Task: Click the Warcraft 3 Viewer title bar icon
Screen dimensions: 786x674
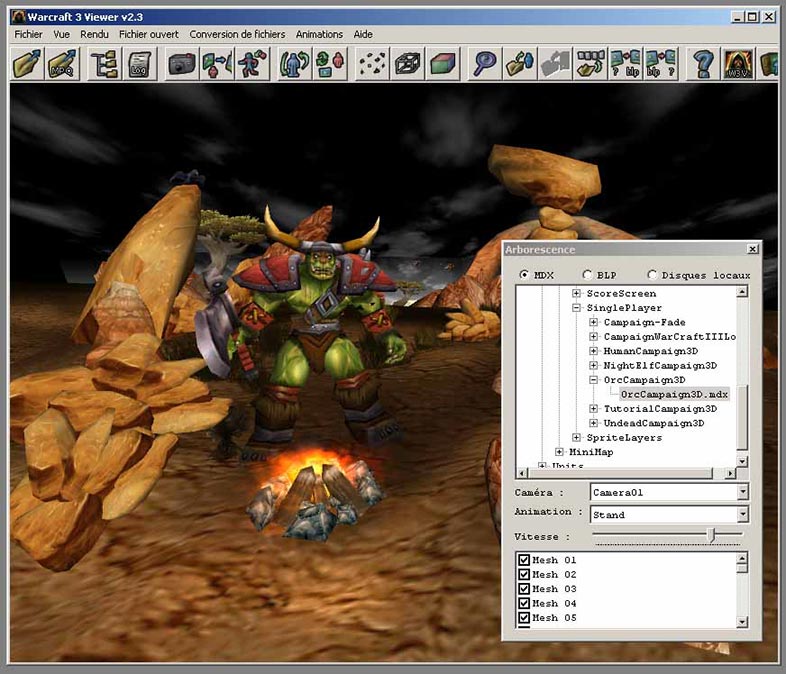Action: (x=19, y=17)
